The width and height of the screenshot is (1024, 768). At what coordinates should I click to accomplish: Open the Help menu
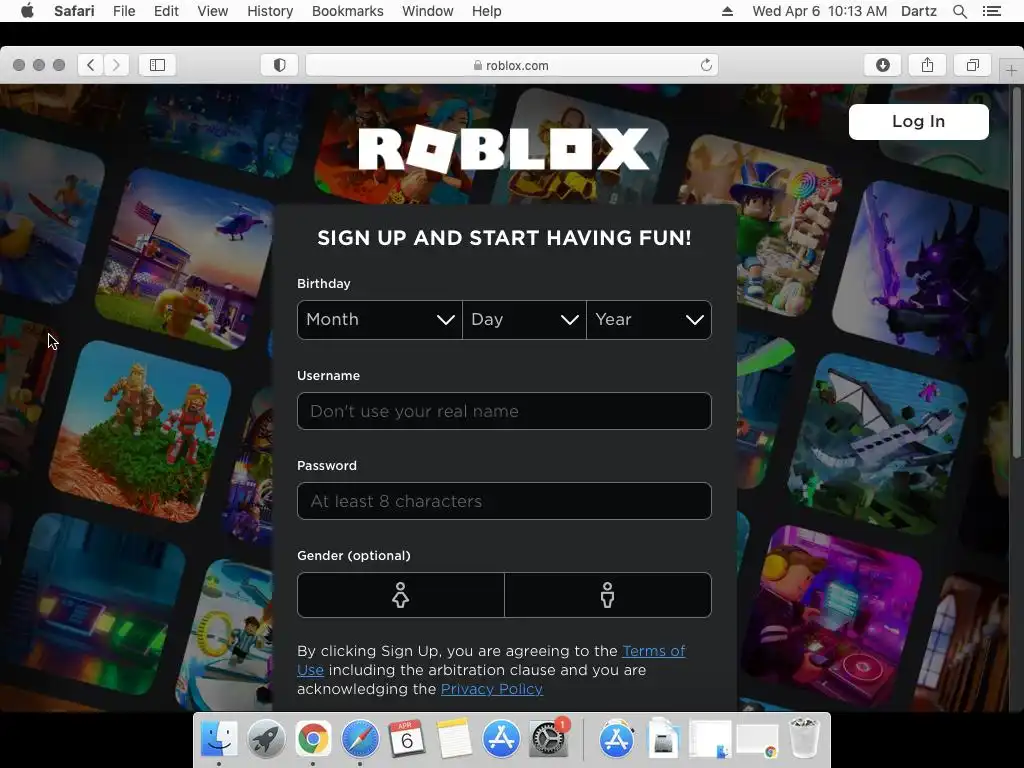tap(487, 11)
